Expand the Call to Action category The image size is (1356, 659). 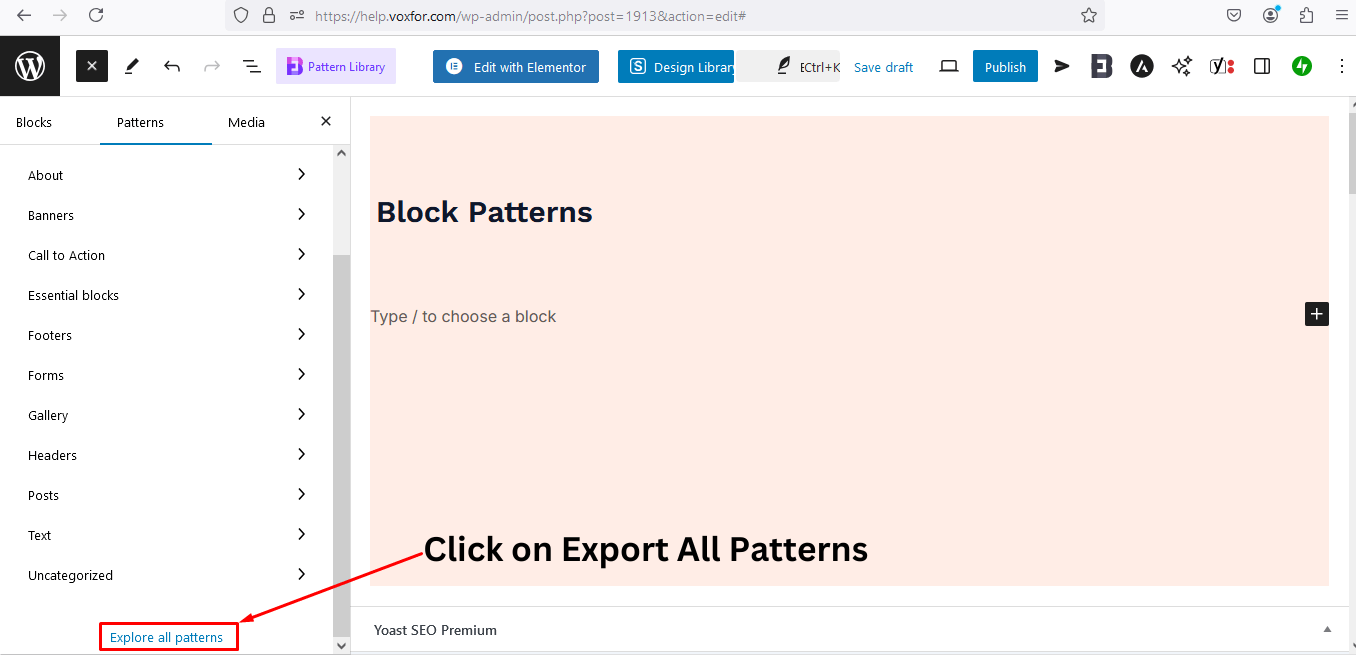165,255
